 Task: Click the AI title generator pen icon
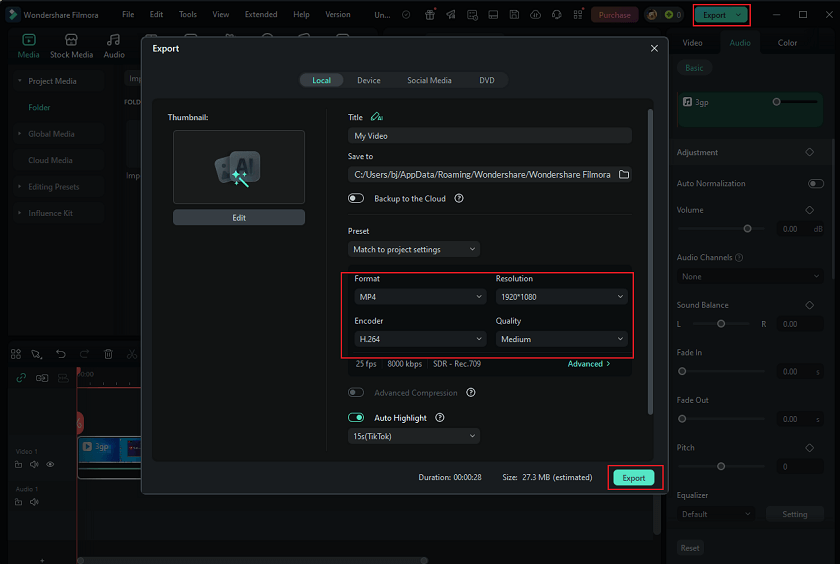[x=377, y=117]
